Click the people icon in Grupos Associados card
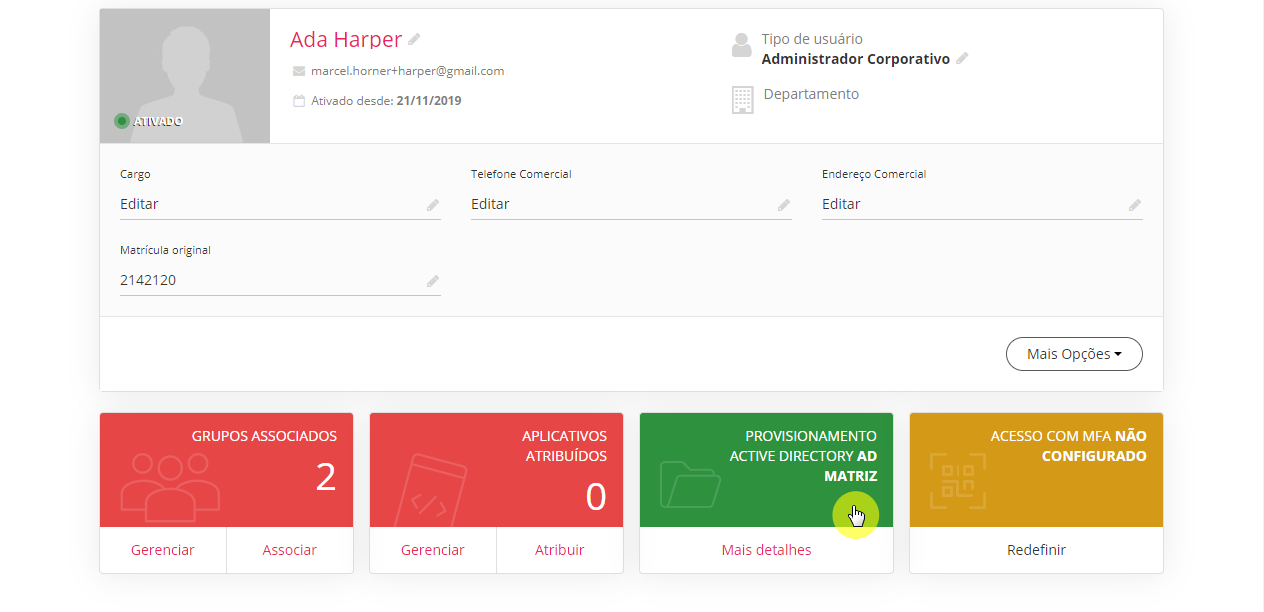The height and width of the screenshot is (612, 1264). 170,487
